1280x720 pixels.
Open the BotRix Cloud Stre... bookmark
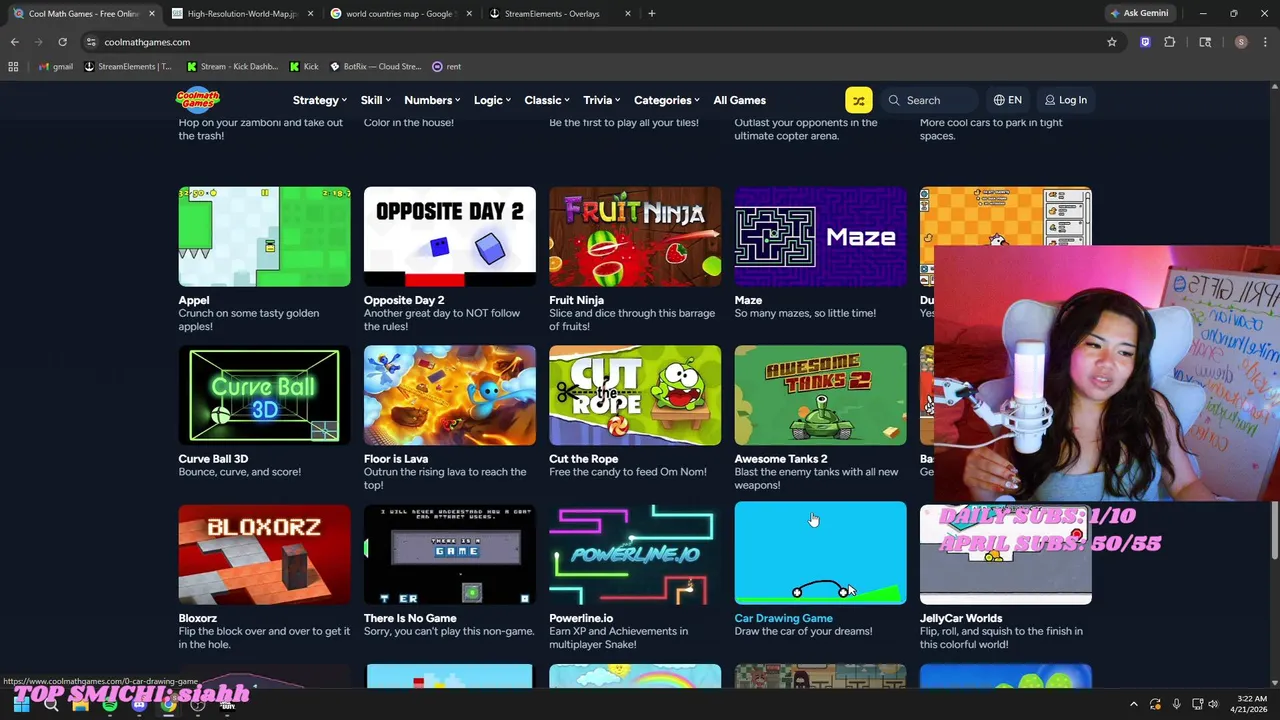coord(376,66)
